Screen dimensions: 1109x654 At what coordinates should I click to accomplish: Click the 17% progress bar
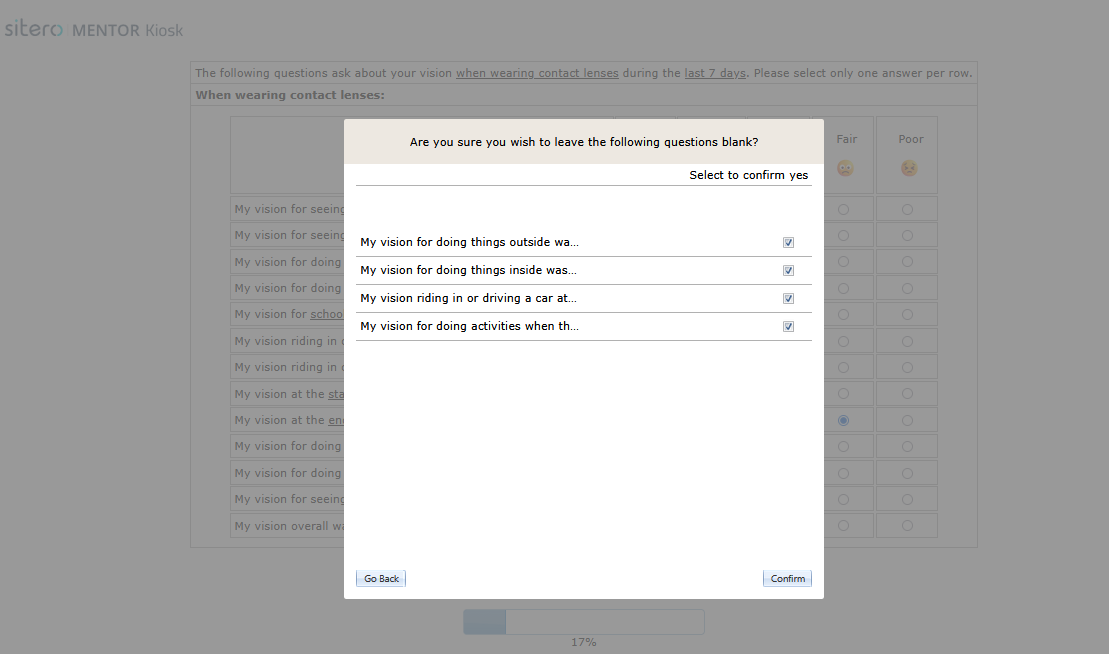click(x=584, y=622)
